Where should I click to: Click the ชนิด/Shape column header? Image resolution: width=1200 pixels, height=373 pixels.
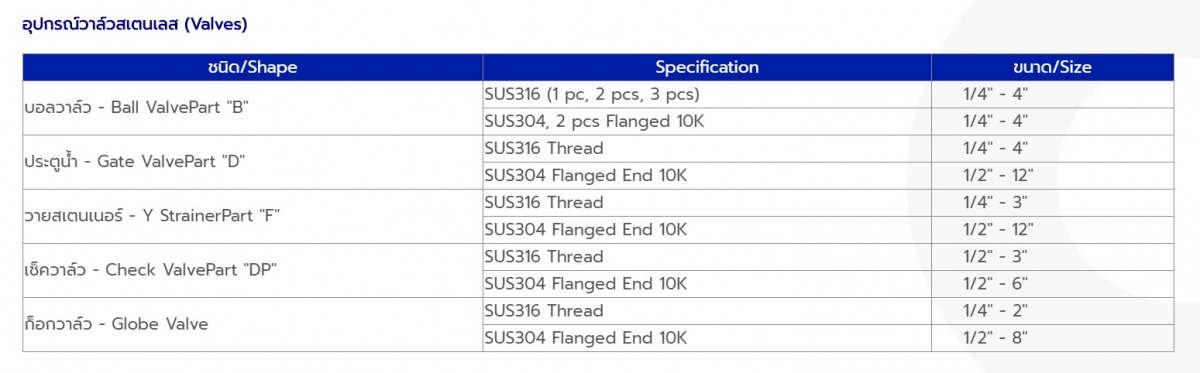click(x=253, y=68)
